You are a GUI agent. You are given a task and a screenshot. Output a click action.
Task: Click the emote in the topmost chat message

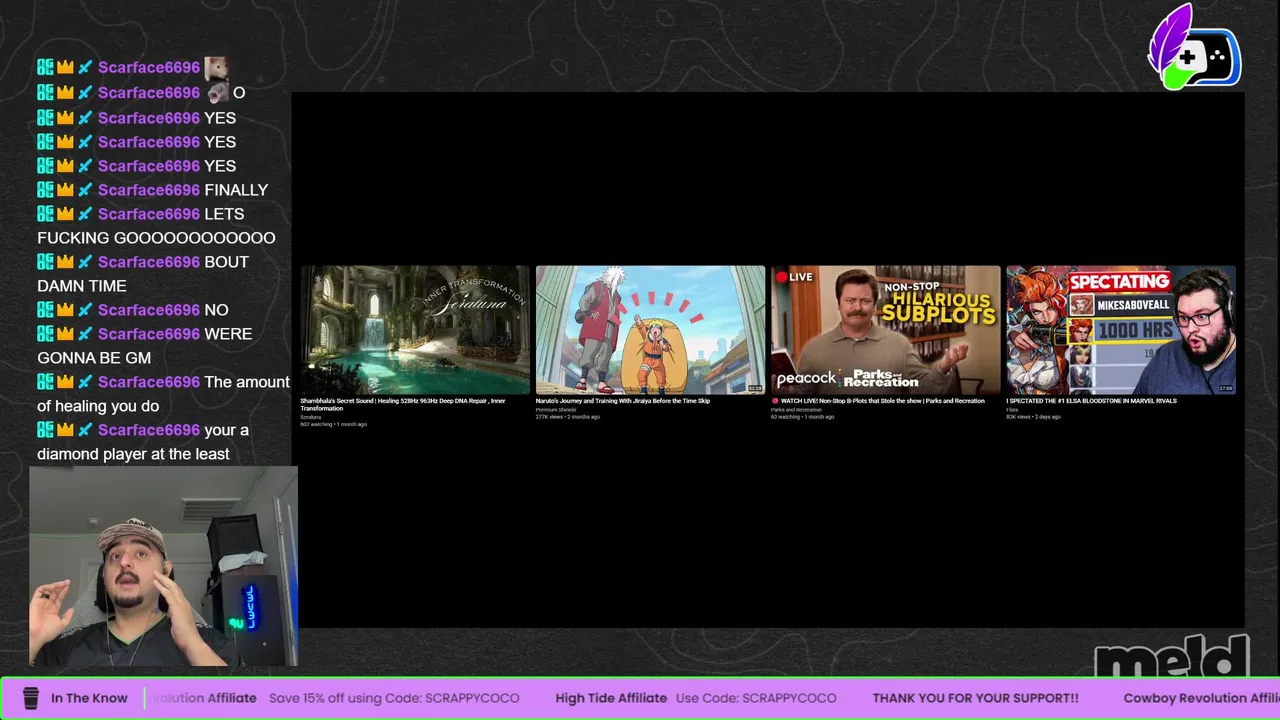click(x=217, y=68)
